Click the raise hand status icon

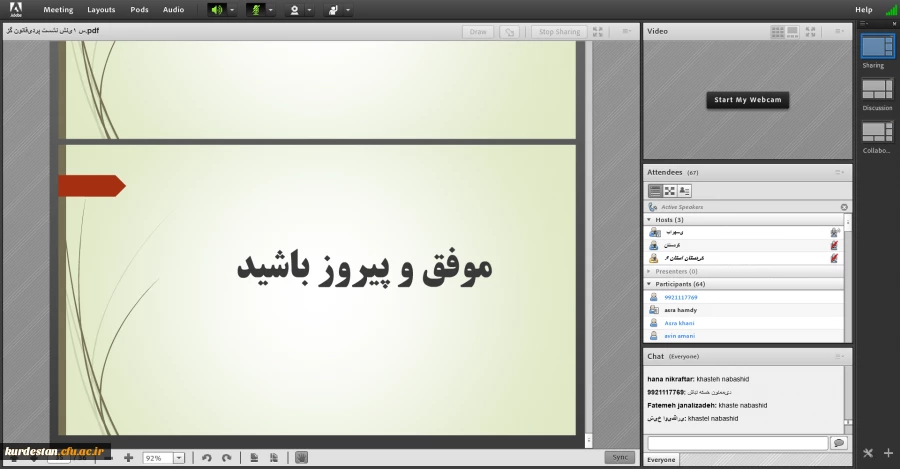[x=332, y=10]
